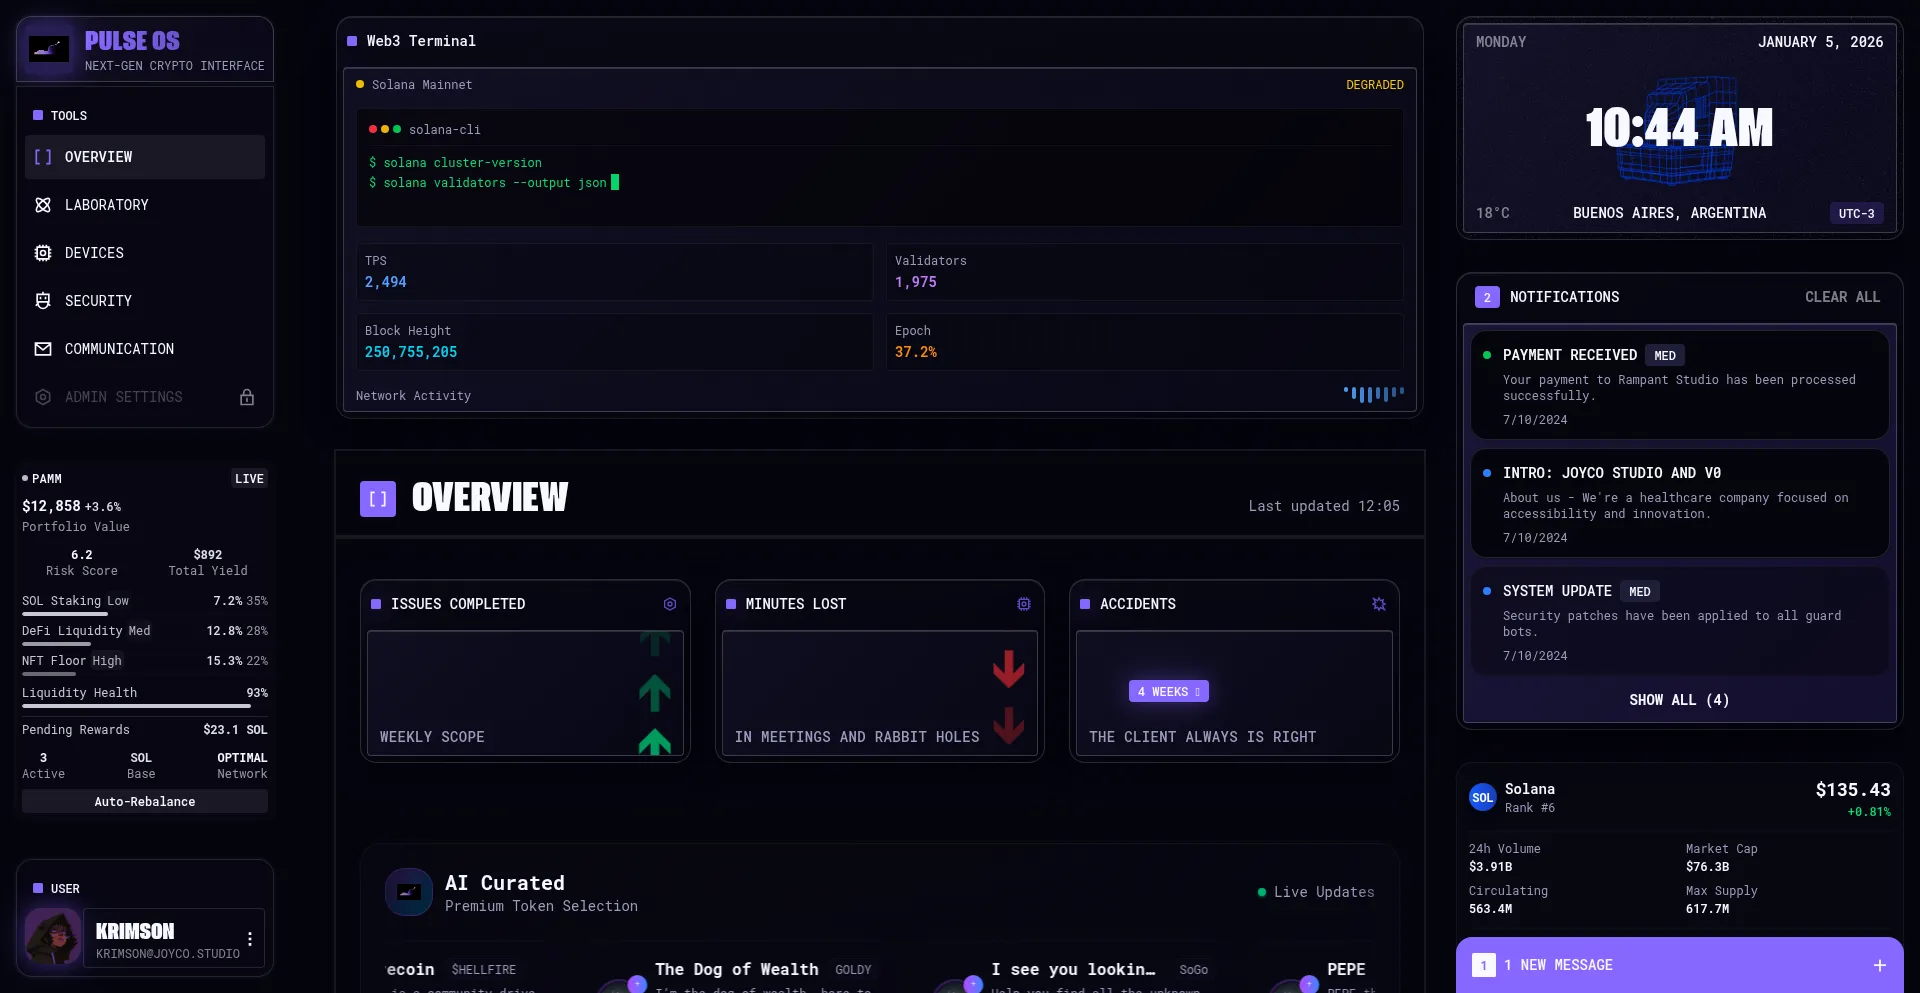Open the Devices panel icon
The width and height of the screenshot is (1920, 993).
(43, 253)
